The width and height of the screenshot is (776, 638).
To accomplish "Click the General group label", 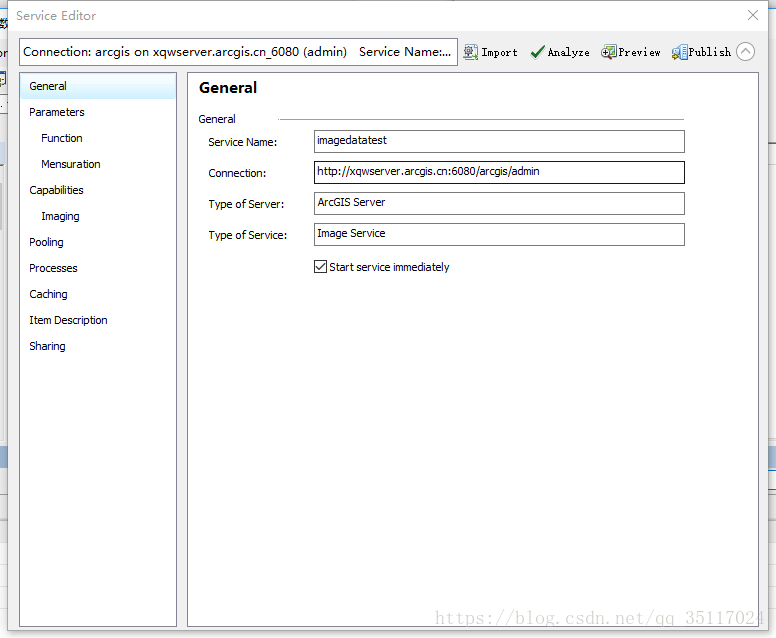I will pos(217,119).
